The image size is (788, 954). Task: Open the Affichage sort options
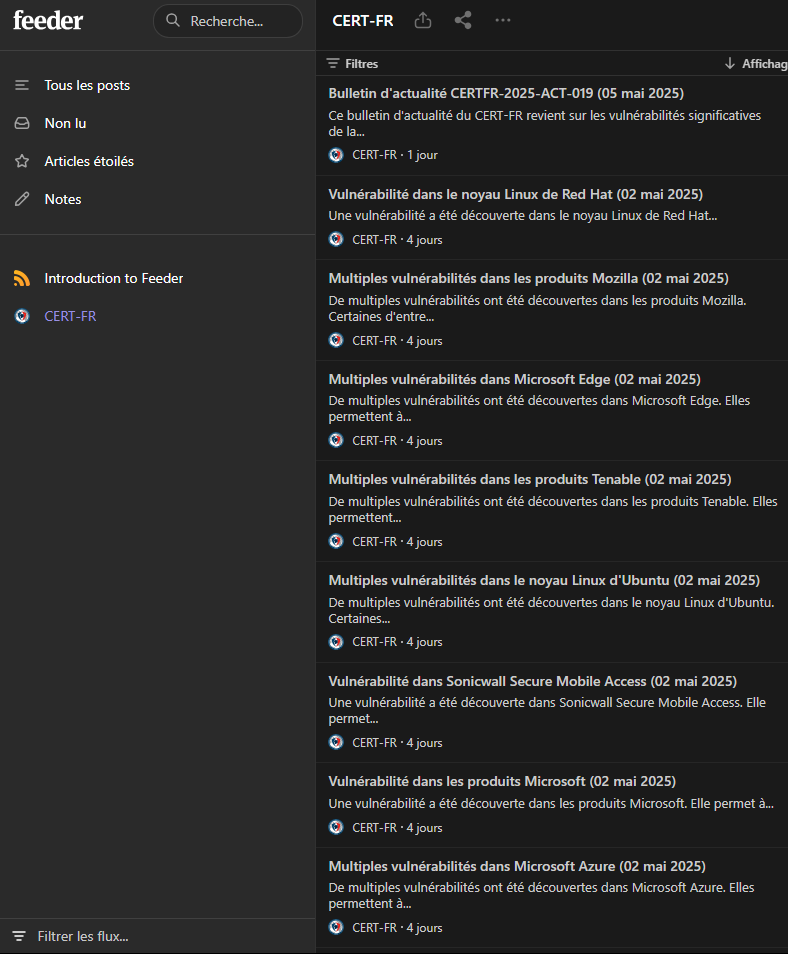[757, 63]
